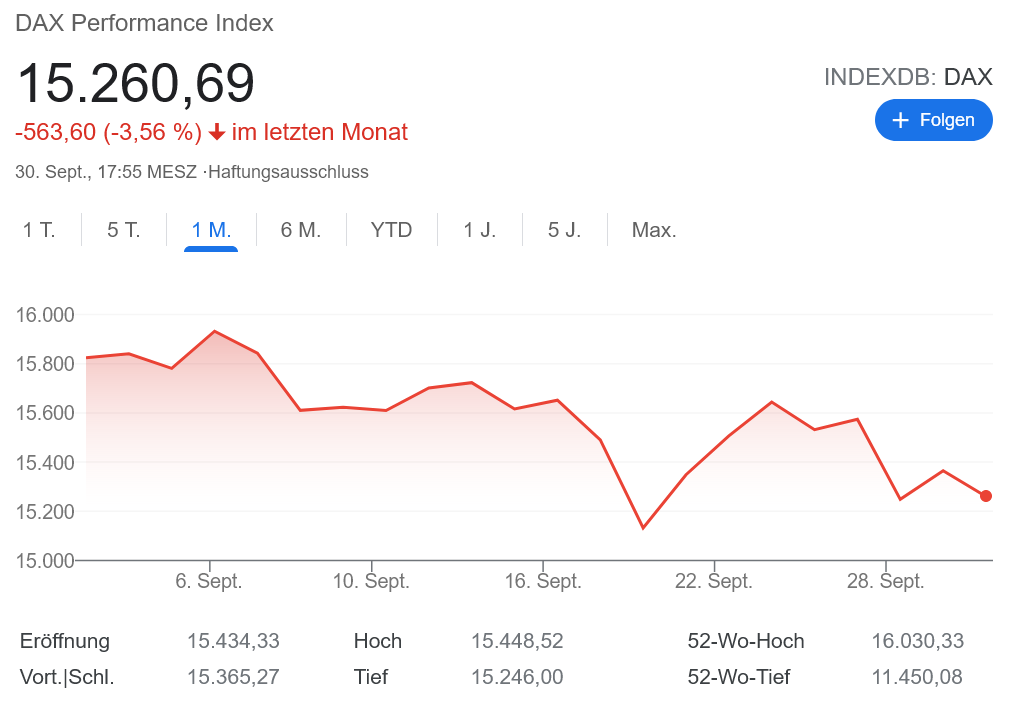Switch to the 1 J. range
The image size is (1009, 716).
[x=480, y=230]
